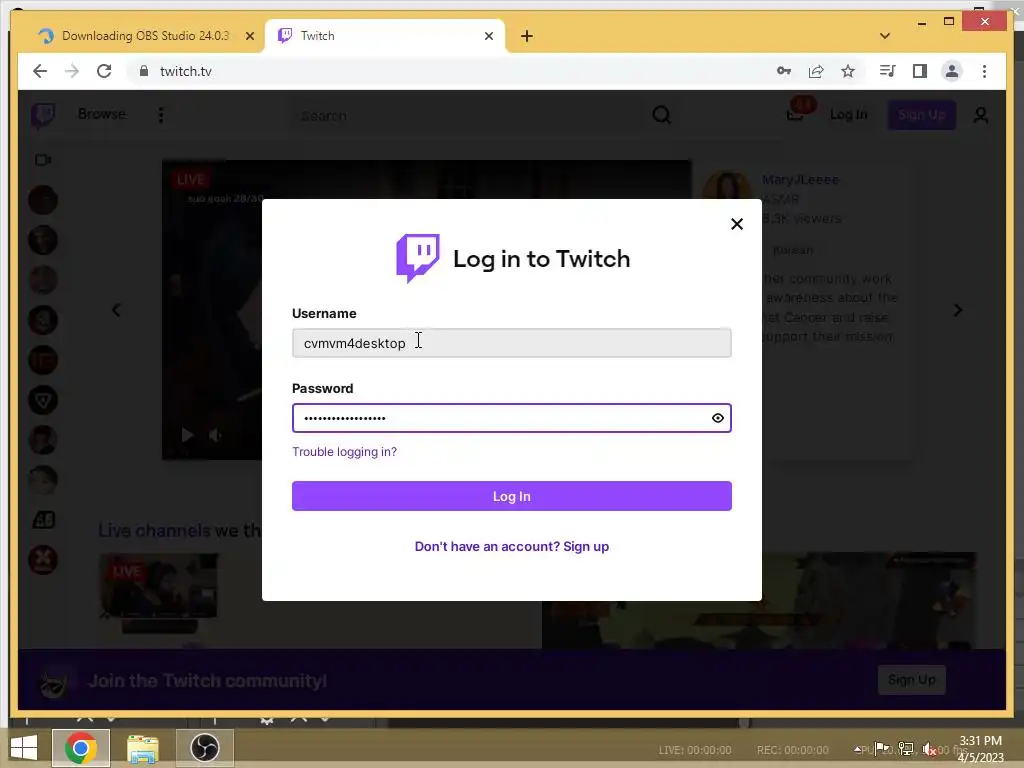Open the Trouble logging in? link
Screen dimensions: 1024x768
pos(344,452)
